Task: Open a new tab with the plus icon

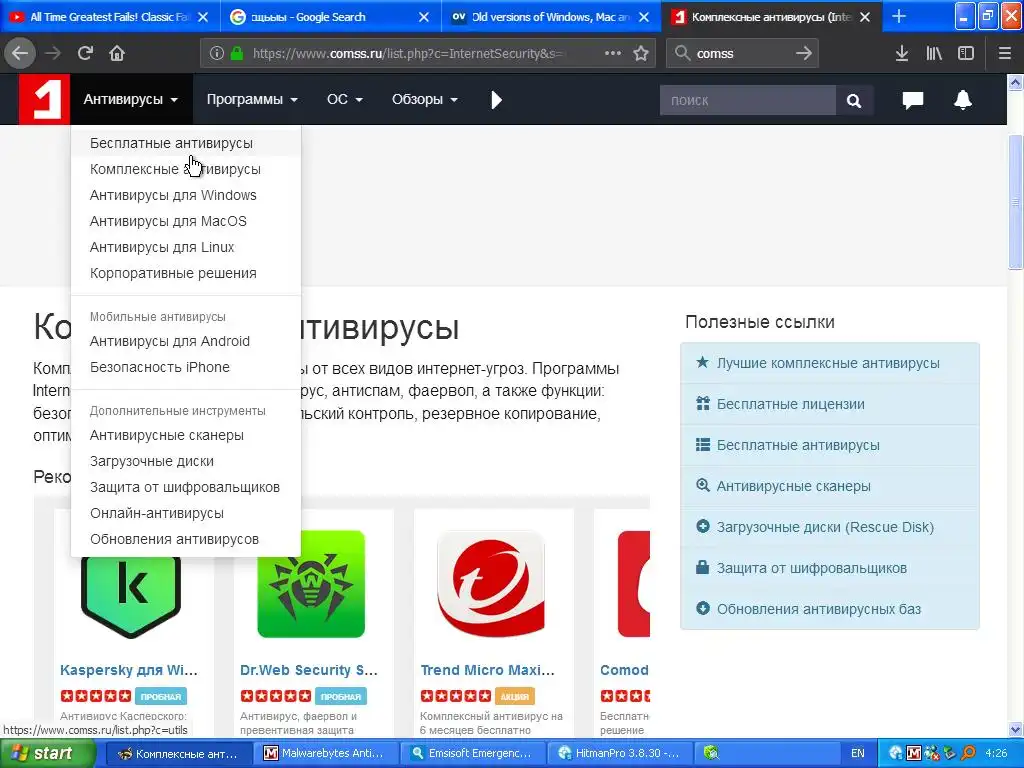Action: pyautogui.click(x=899, y=16)
